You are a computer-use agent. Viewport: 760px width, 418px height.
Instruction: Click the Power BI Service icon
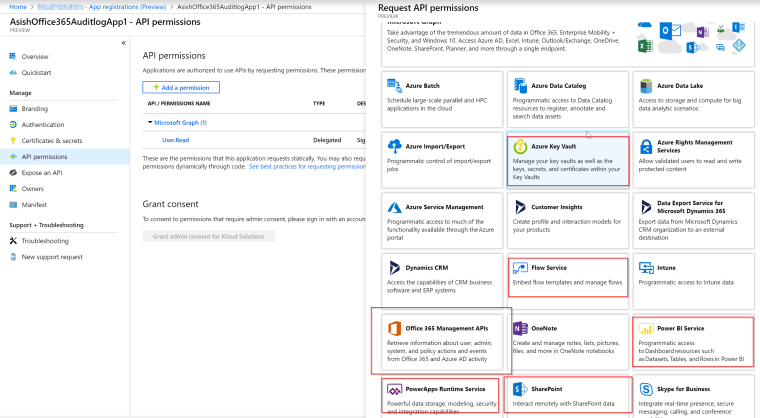coord(646,329)
